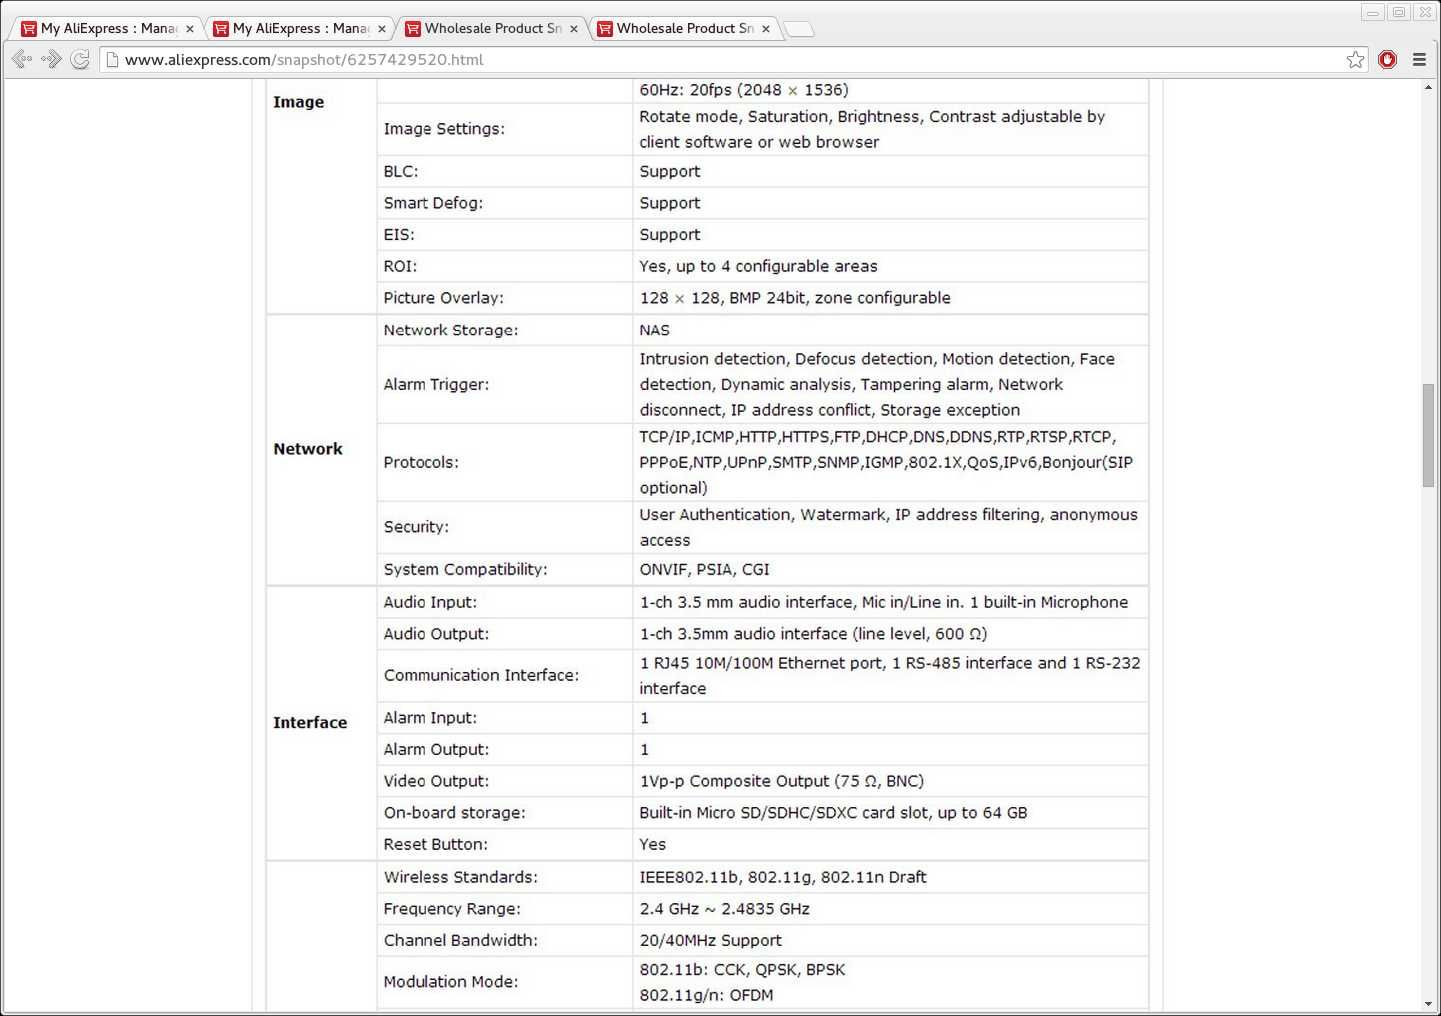Click the 'Alarm Output:' label
Viewport: 1441px width, 1016px height.
(x=436, y=749)
